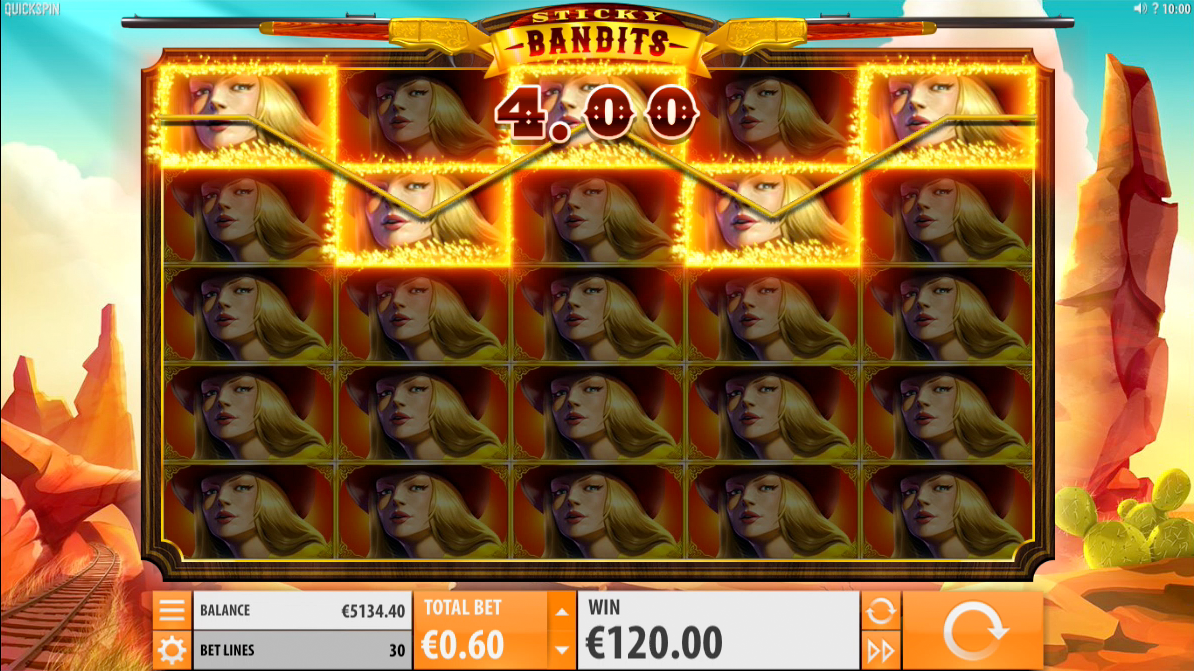Click the Sticky Bandits logo banner
Viewport: 1194px width, 671px height.
[598, 36]
